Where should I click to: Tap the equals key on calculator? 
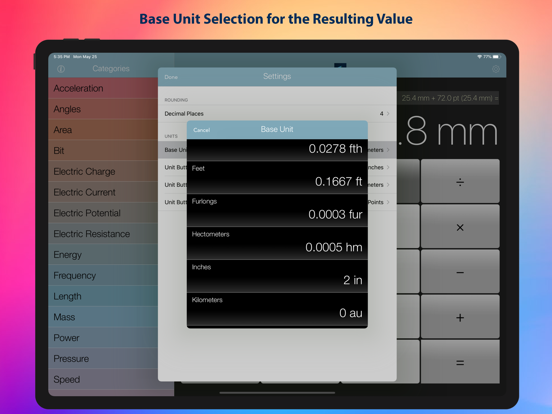(x=460, y=362)
